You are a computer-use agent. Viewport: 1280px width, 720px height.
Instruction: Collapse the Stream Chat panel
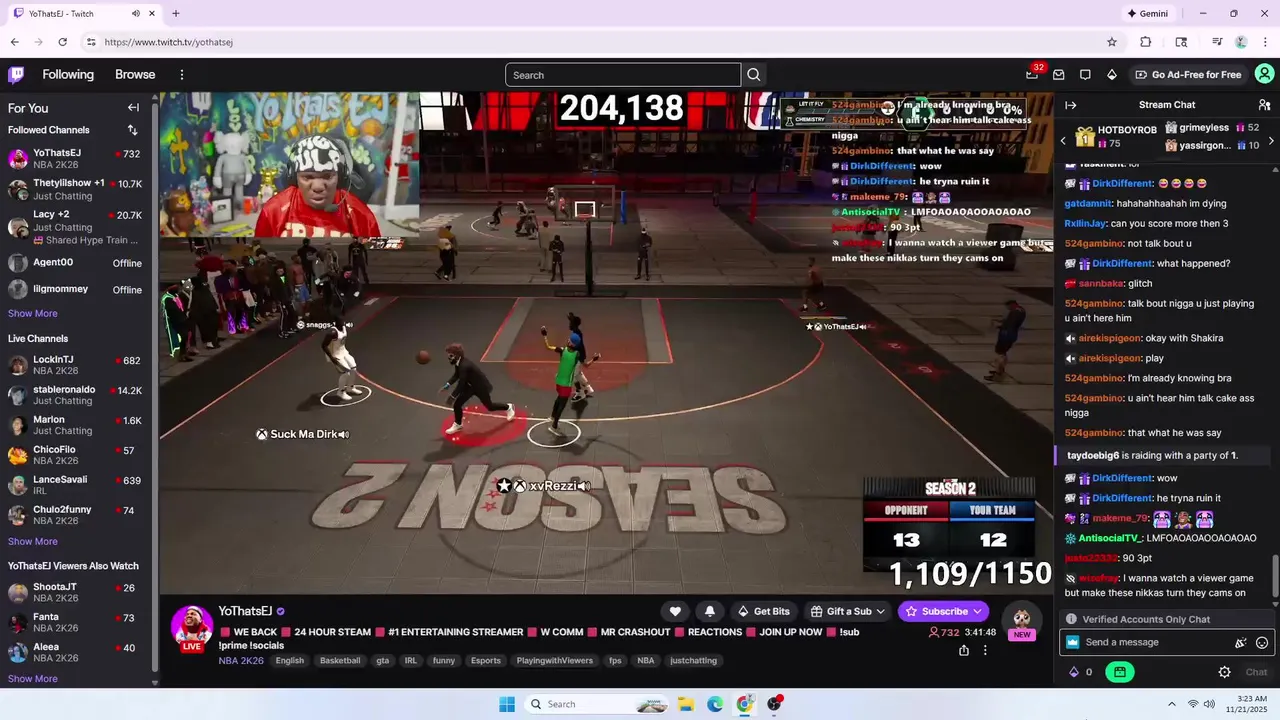pyautogui.click(x=1070, y=105)
